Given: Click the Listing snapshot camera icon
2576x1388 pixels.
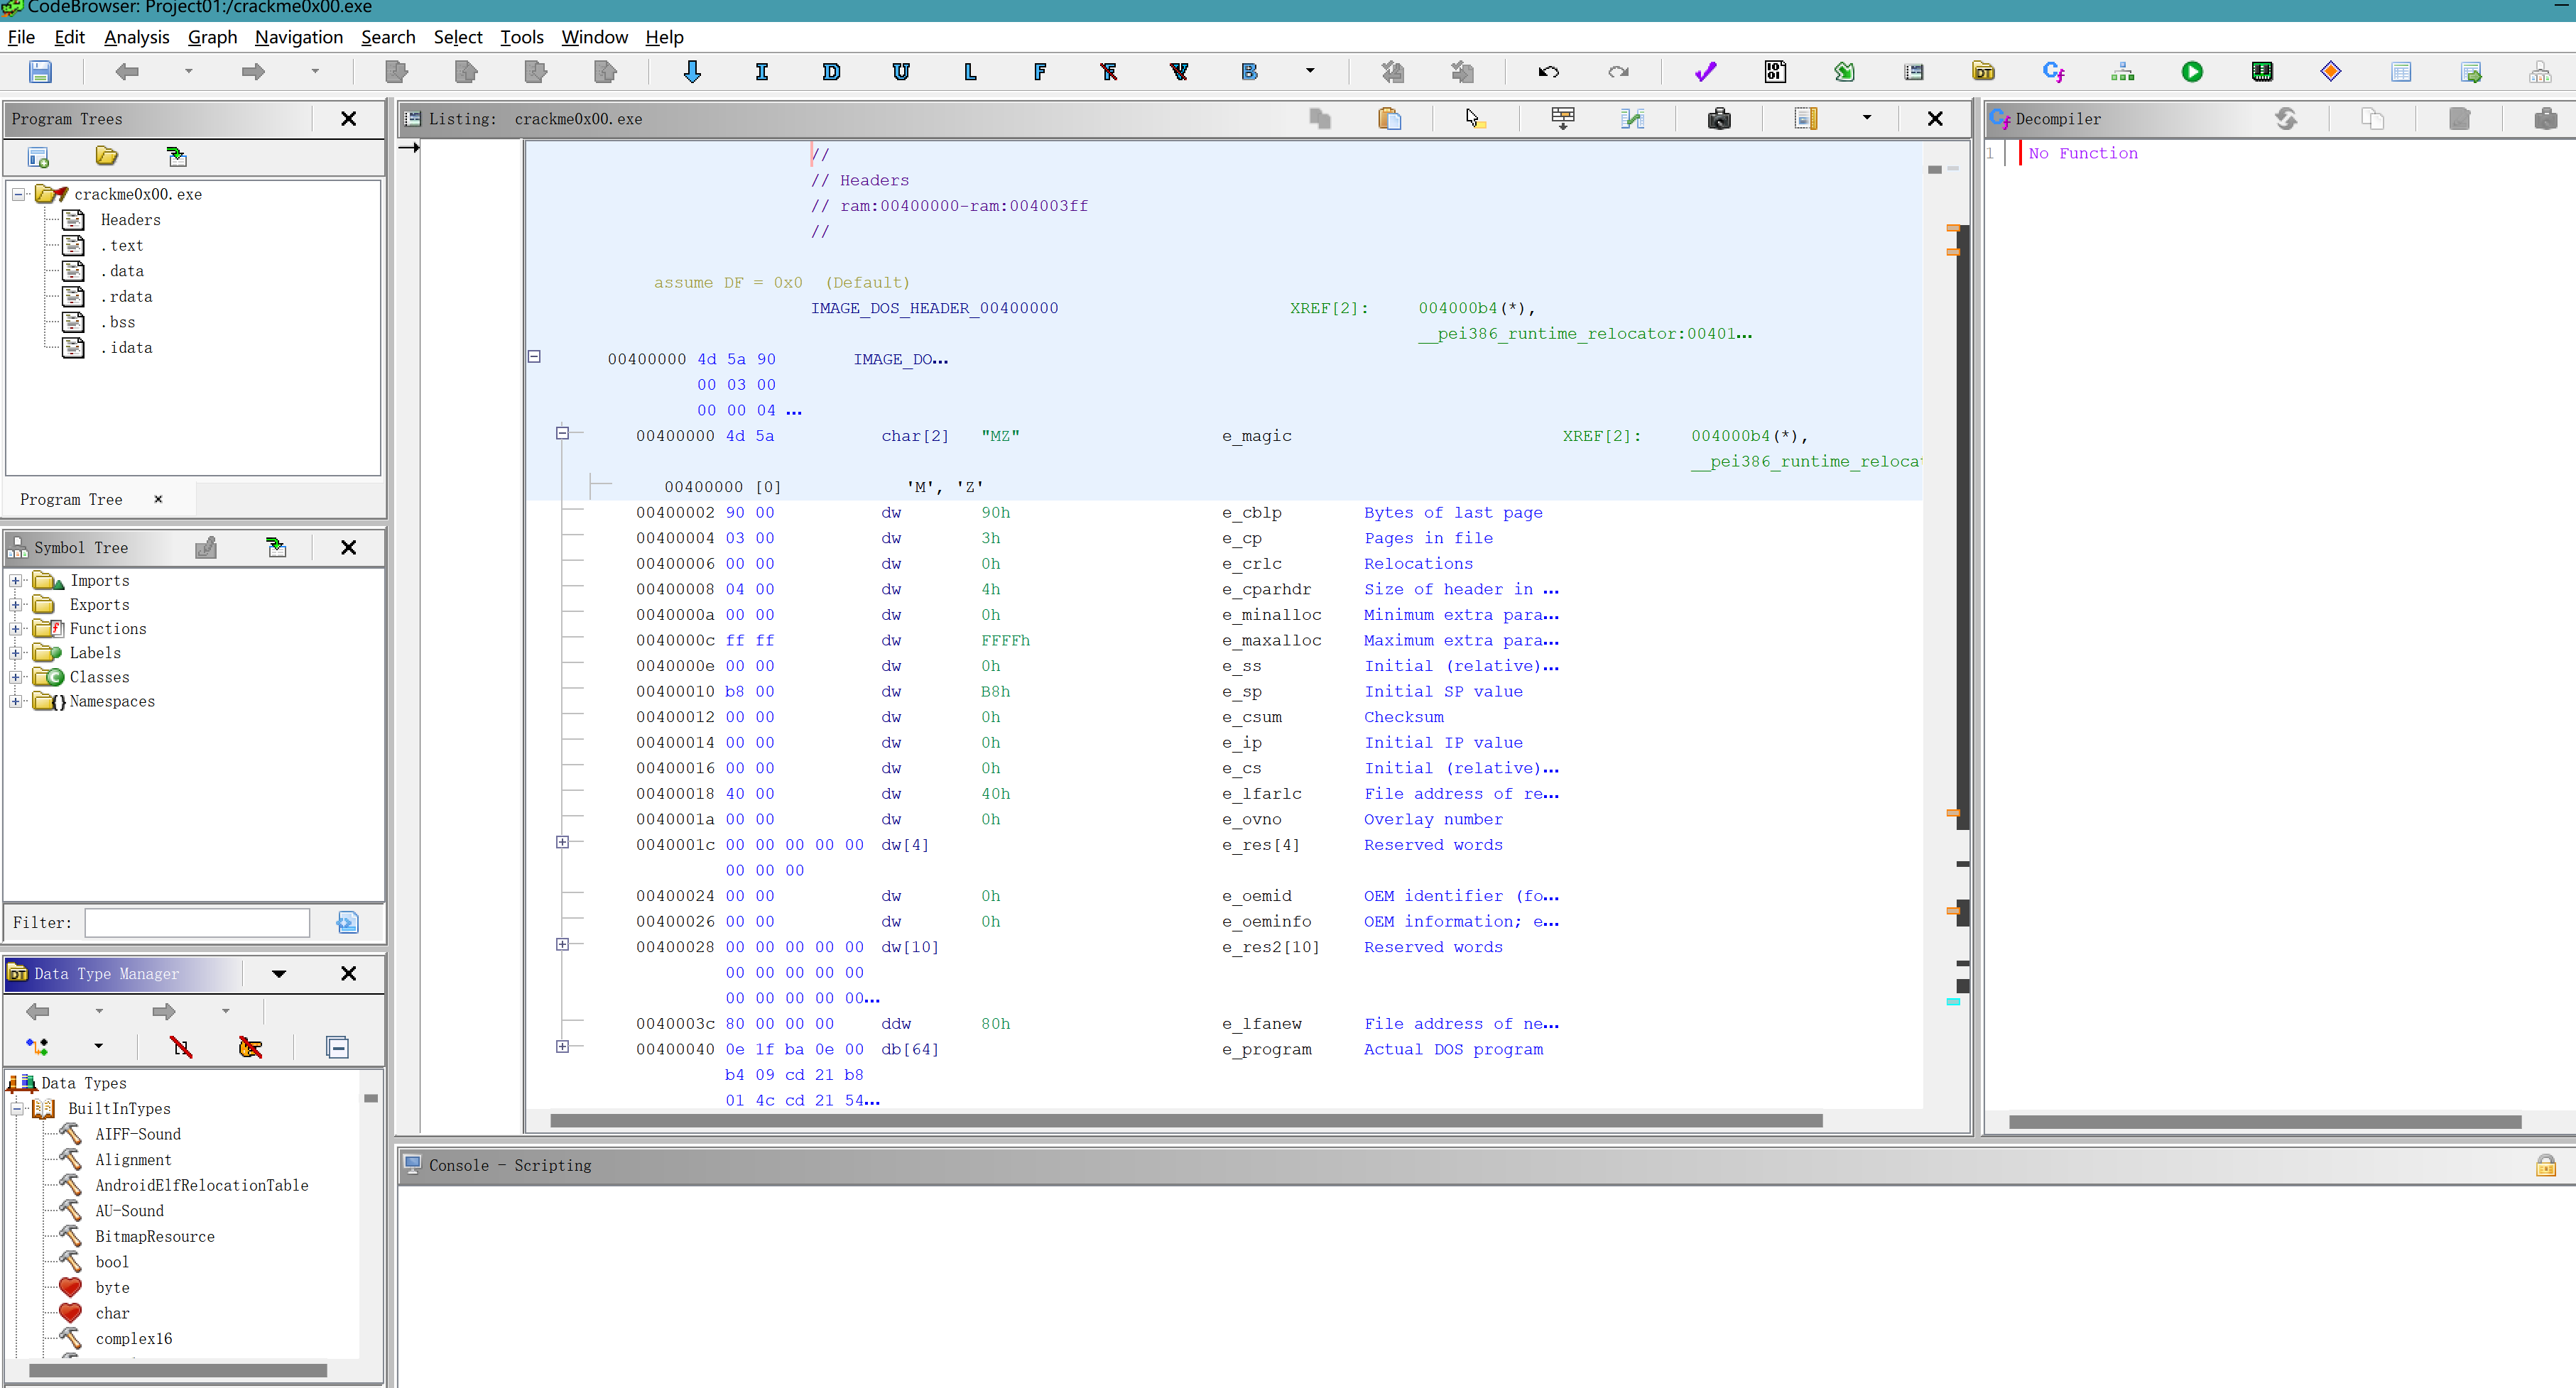Looking at the screenshot, I should (1719, 119).
